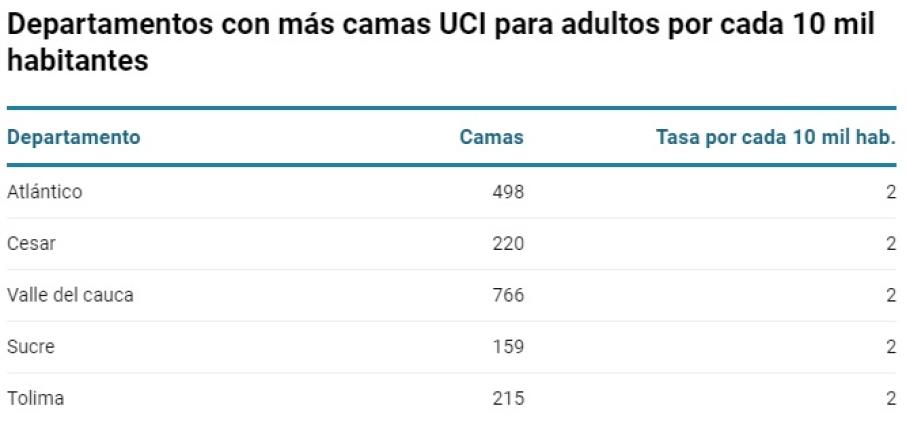Click the rate value in the Cesar row

(890, 243)
